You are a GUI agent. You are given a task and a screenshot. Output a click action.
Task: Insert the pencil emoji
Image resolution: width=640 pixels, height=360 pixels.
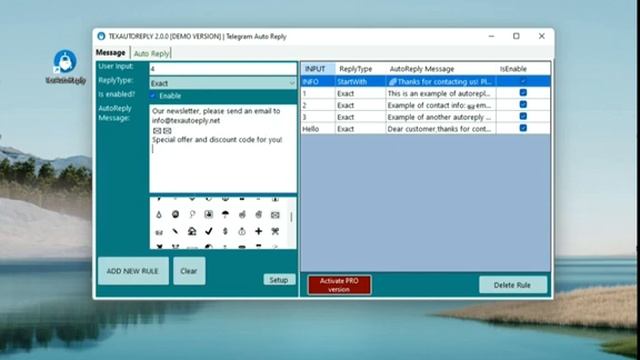pyautogui.click(x=175, y=231)
